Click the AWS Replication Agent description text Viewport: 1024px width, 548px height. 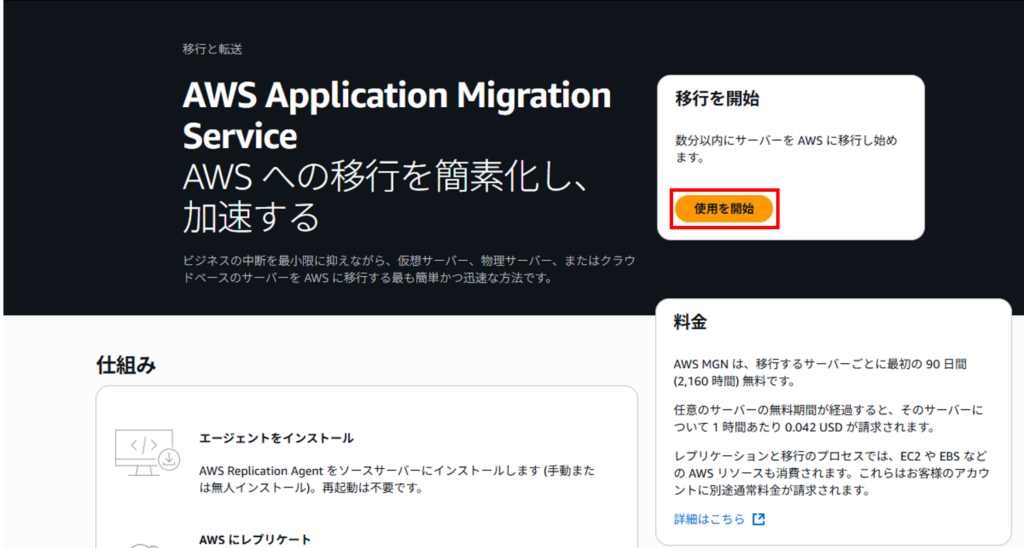[397, 479]
